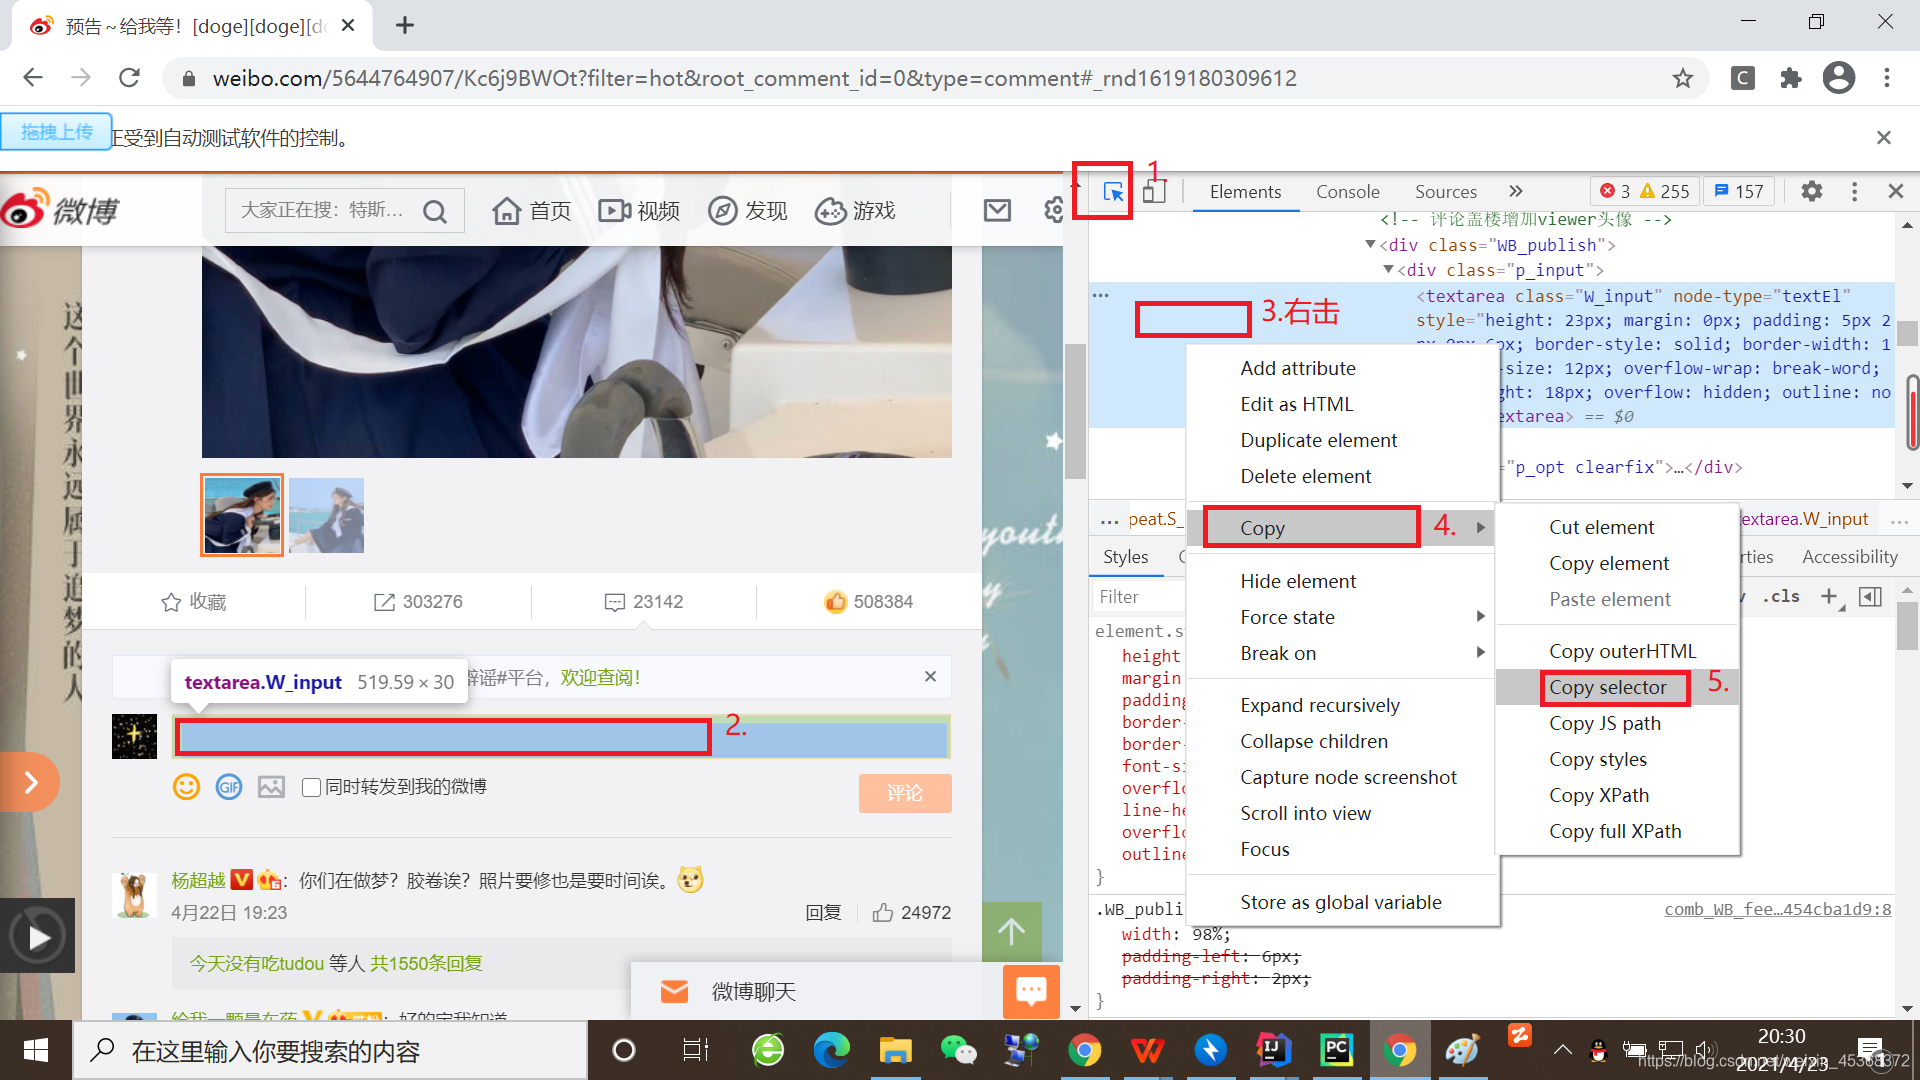Check 同时转发到我的微博 checkbox
Screen dimensions: 1920x1080
pos(311,788)
